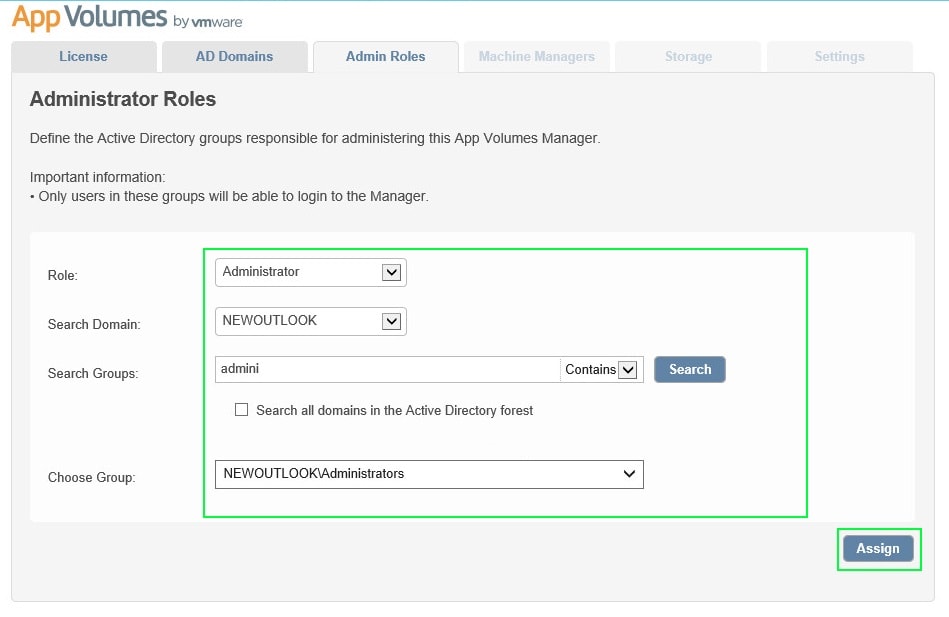949x617 pixels.
Task: Go to the Machine Managers tab
Action: (x=536, y=57)
